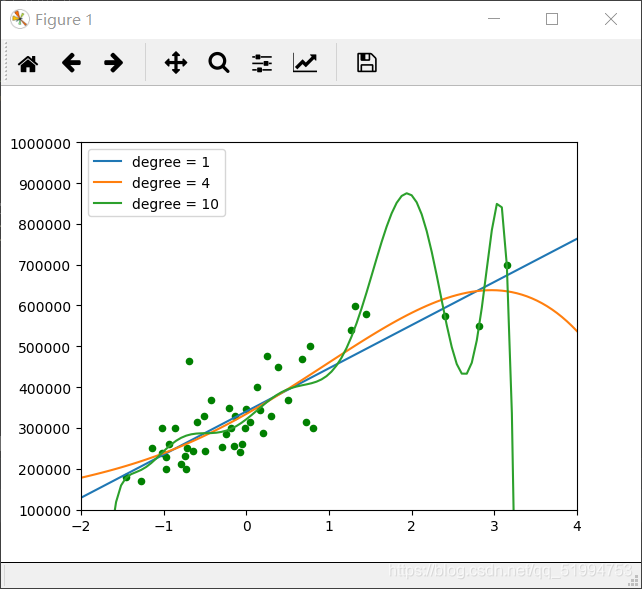Click the y-axis label 1000000
Viewport: 642px width, 589px height.
point(41,144)
